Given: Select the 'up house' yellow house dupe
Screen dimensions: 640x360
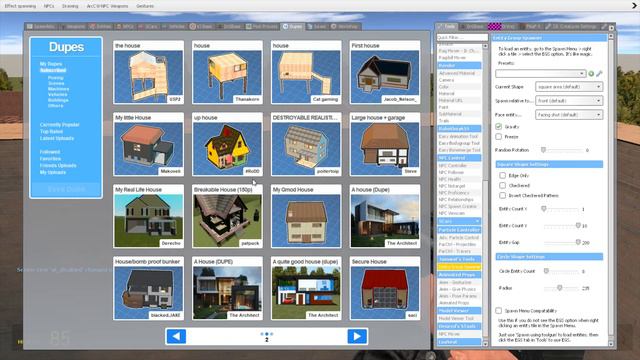Looking at the screenshot, I should (227, 144).
